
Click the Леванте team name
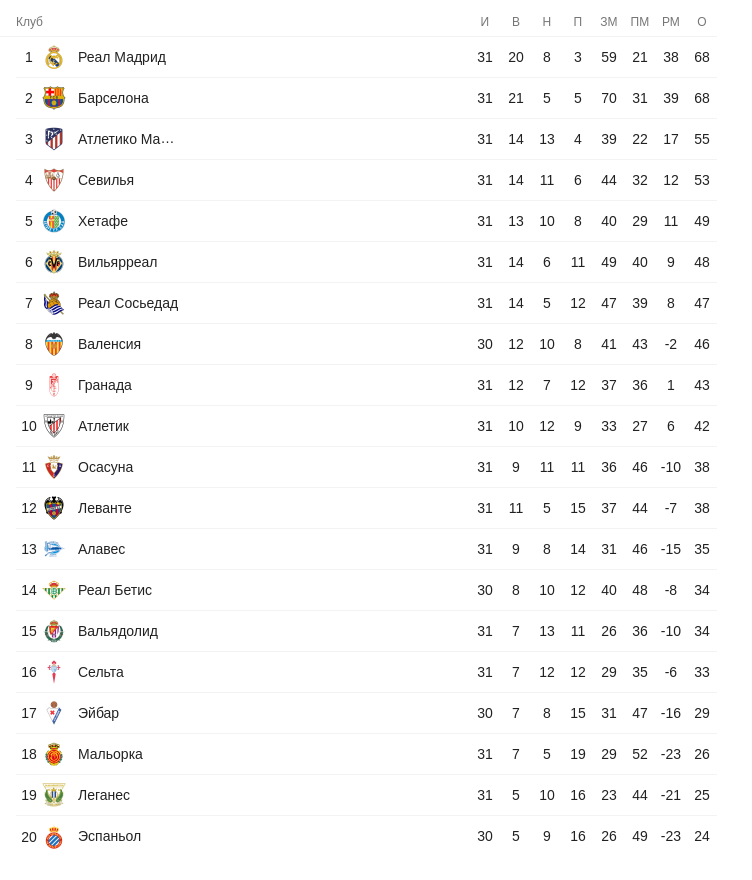coord(105,508)
